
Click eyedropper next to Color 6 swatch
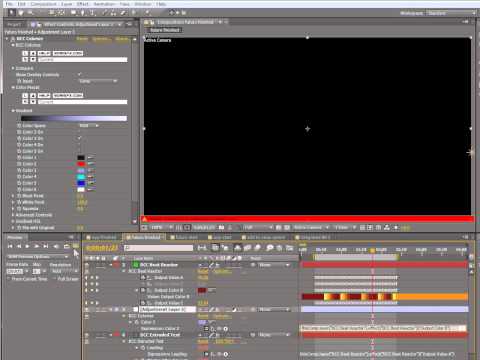click(91, 189)
